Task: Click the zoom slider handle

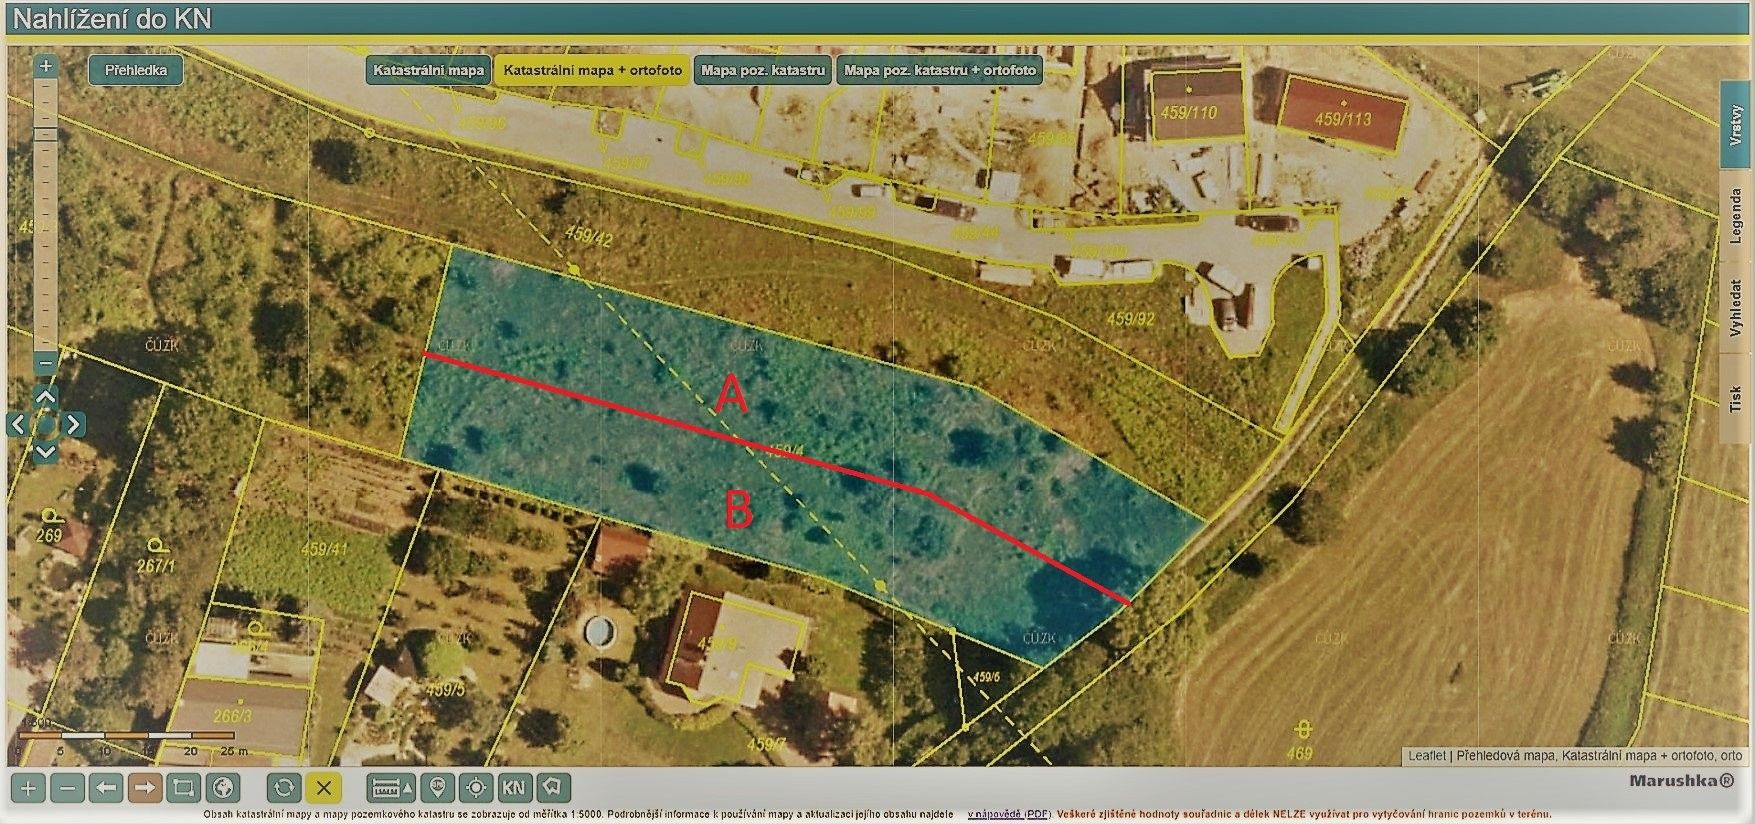Action: coord(46,134)
